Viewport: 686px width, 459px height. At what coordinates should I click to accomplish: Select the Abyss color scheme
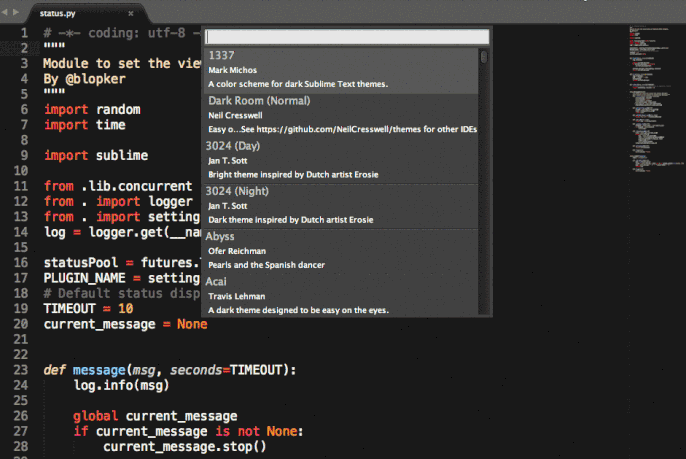click(x=341, y=250)
